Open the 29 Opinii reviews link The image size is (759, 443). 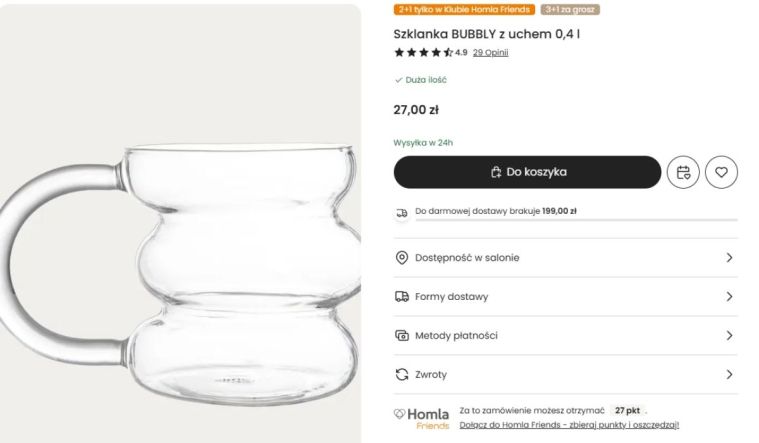click(490, 52)
